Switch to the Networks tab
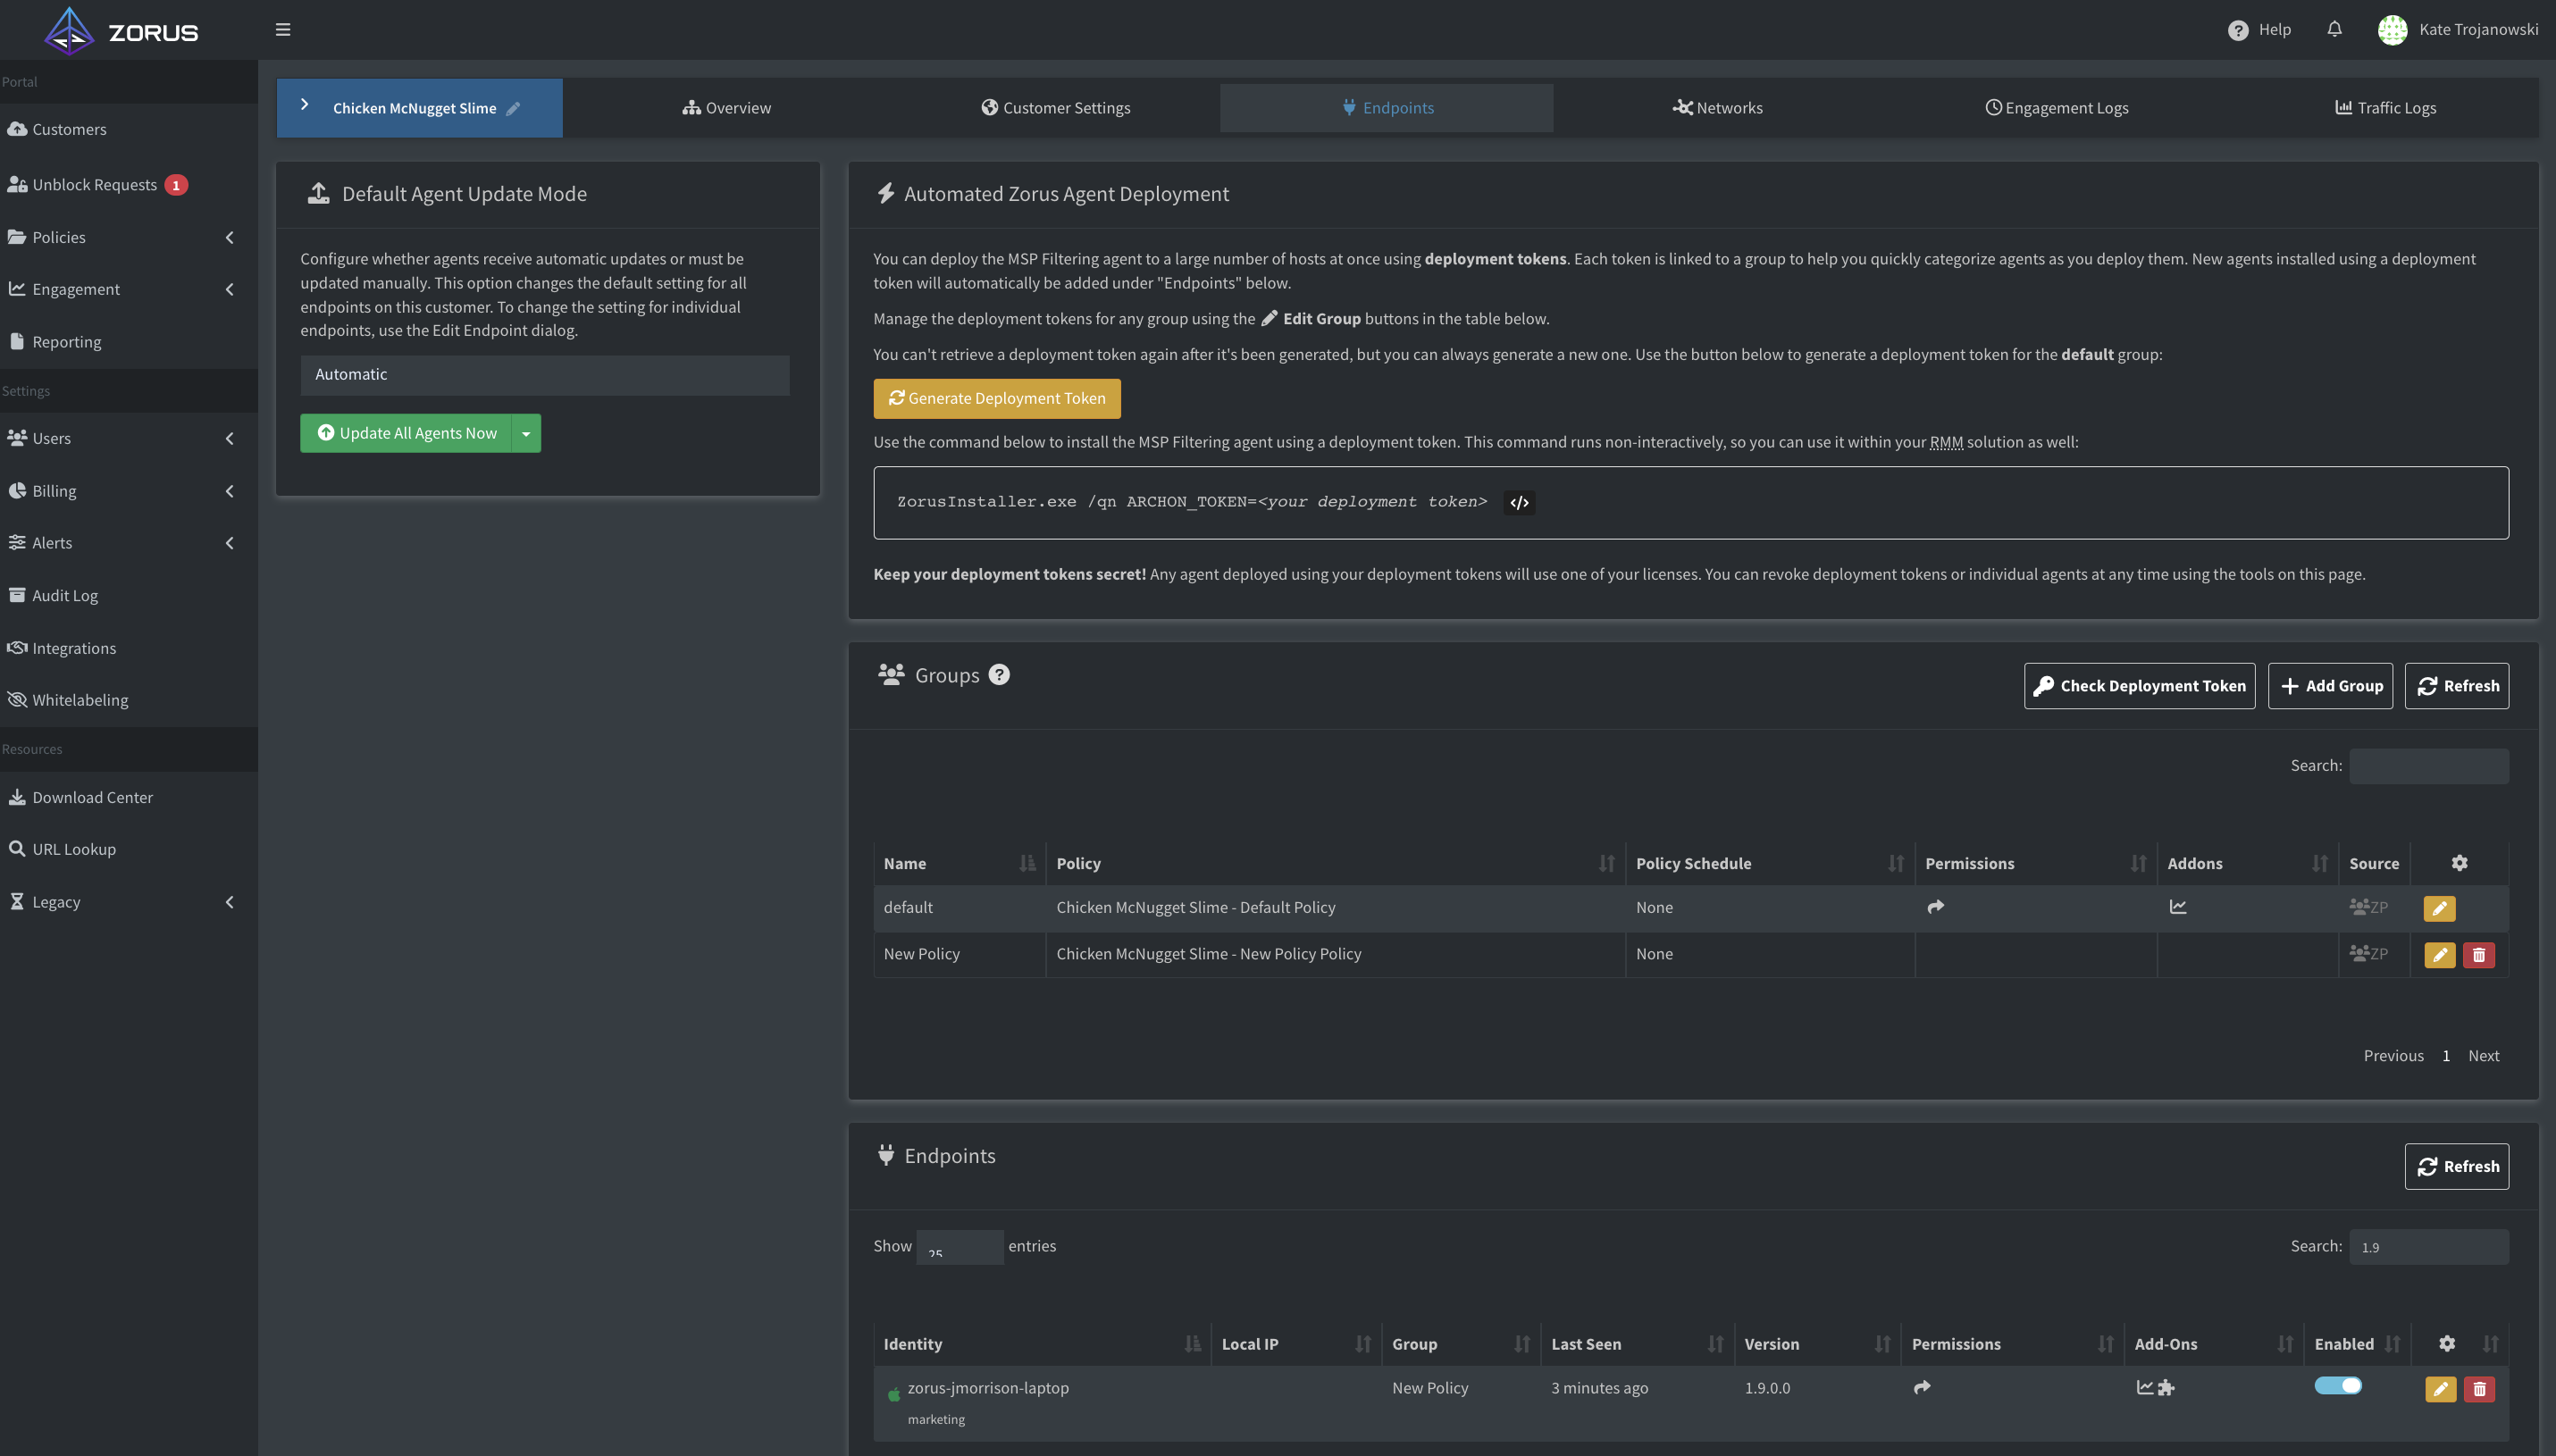2556x1456 pixels. point(1717,107)
